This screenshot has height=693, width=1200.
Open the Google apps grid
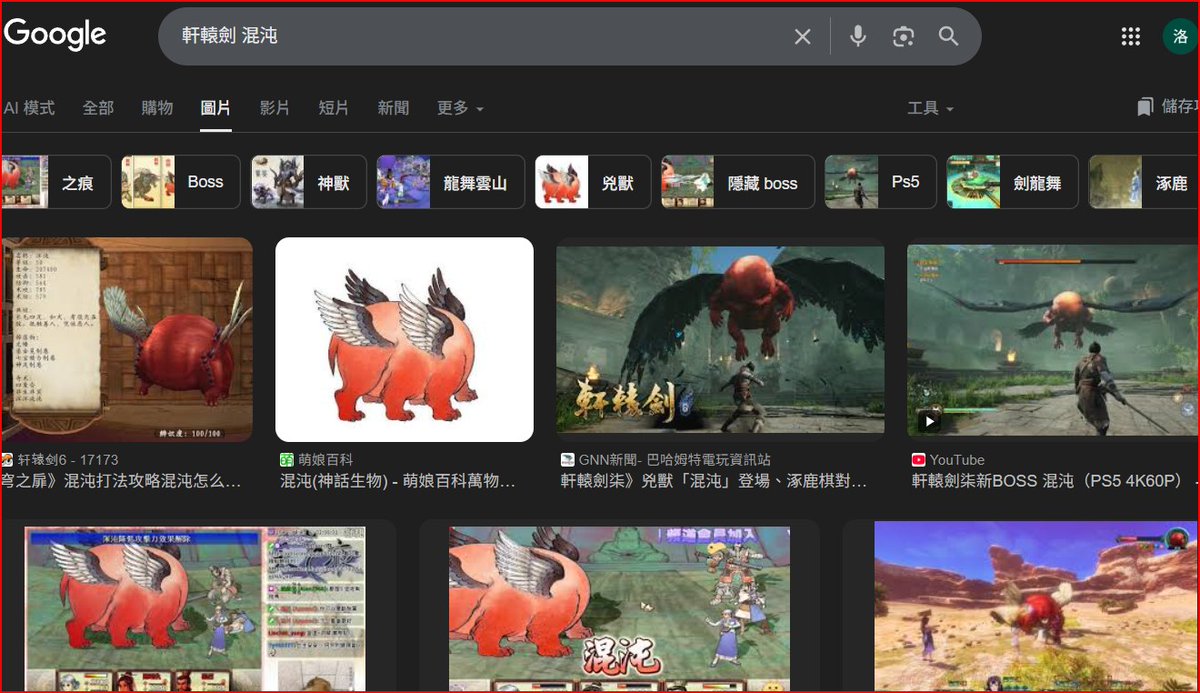point(1130,37)
